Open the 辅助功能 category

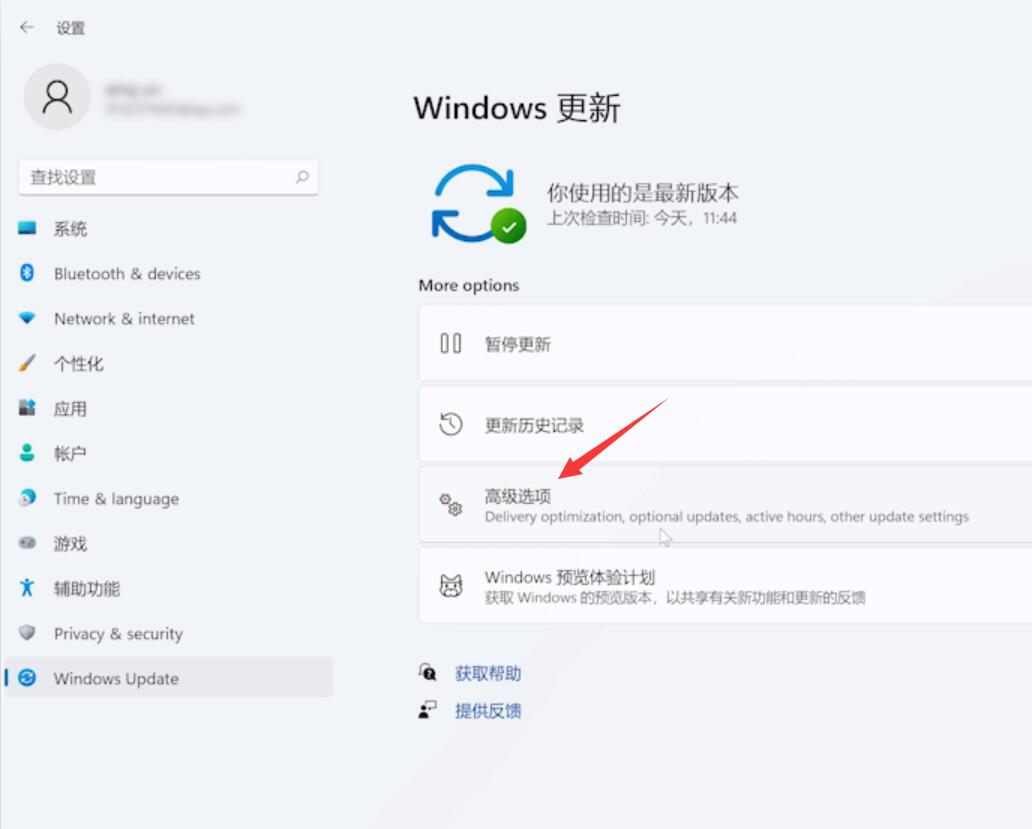click(x=168, y=588)
